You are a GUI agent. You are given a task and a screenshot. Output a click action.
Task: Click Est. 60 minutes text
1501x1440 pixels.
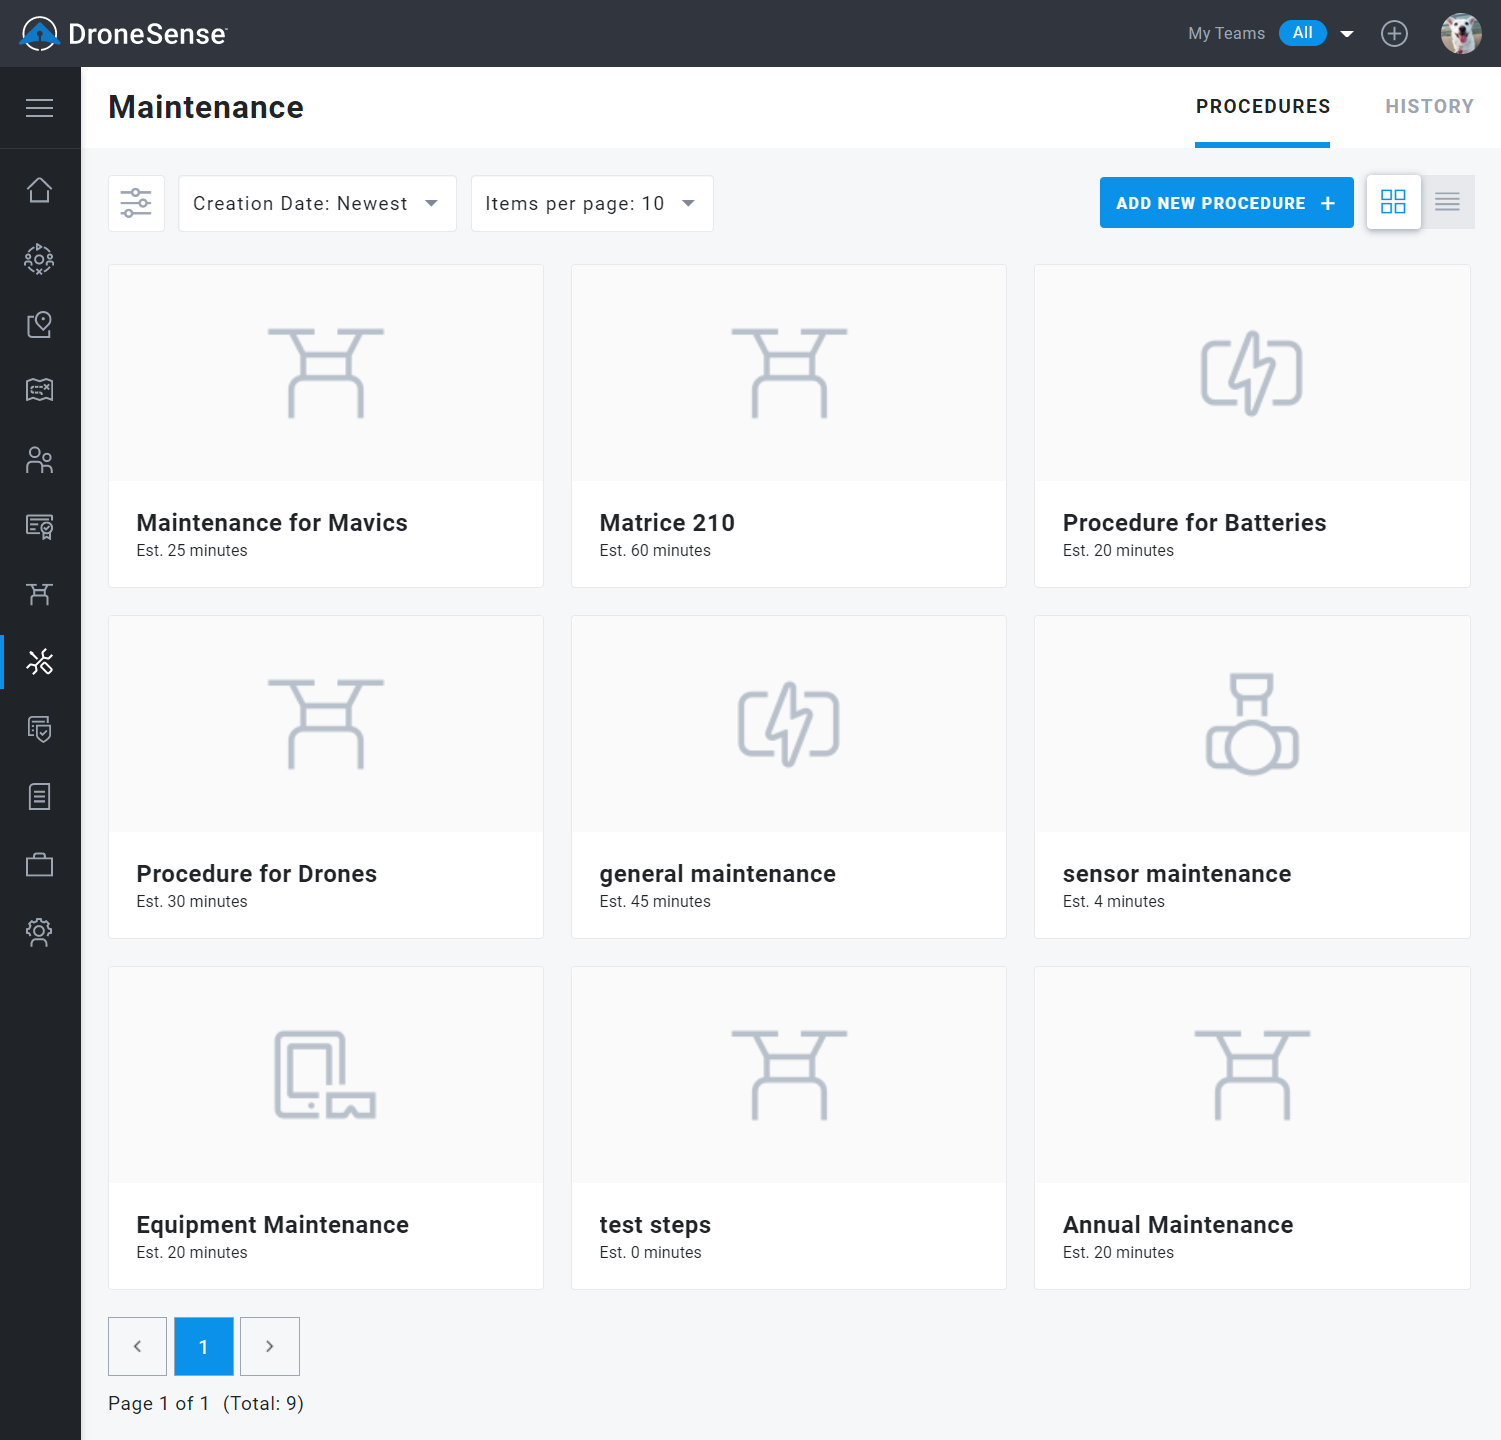click(x=655, y=551)
